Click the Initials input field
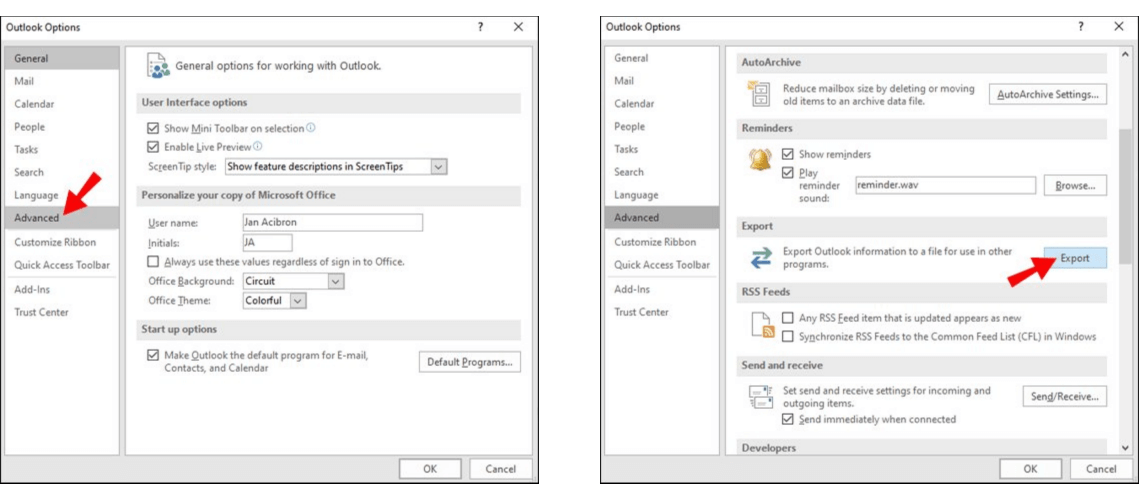Viewport: 1139px width, 500px height. (267, 243)
